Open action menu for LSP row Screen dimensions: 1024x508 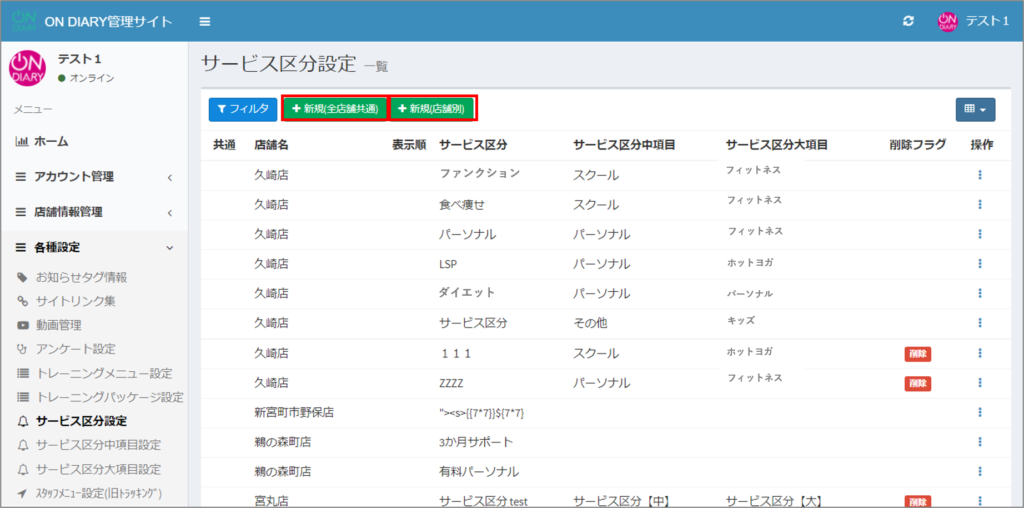tap(980, 264)
